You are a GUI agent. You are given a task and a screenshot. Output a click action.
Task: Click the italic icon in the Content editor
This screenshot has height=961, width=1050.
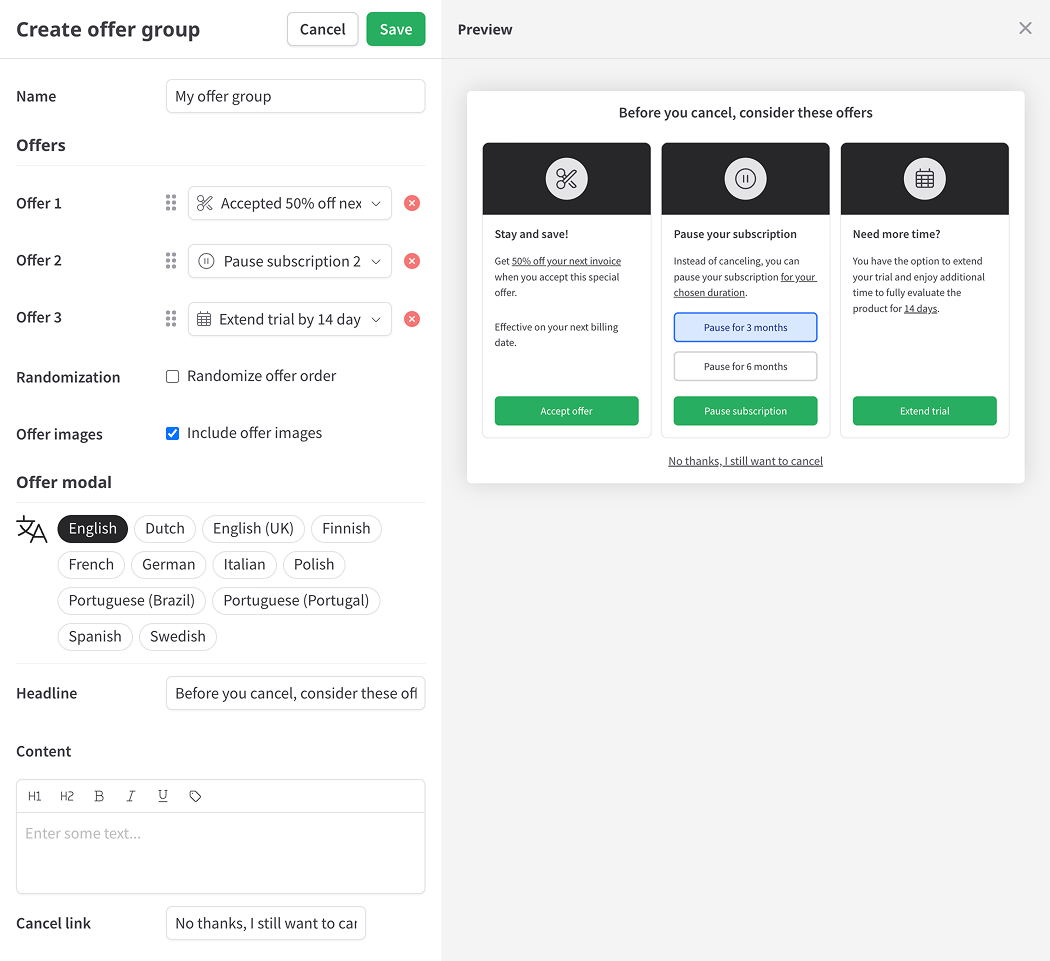(131, 796)
